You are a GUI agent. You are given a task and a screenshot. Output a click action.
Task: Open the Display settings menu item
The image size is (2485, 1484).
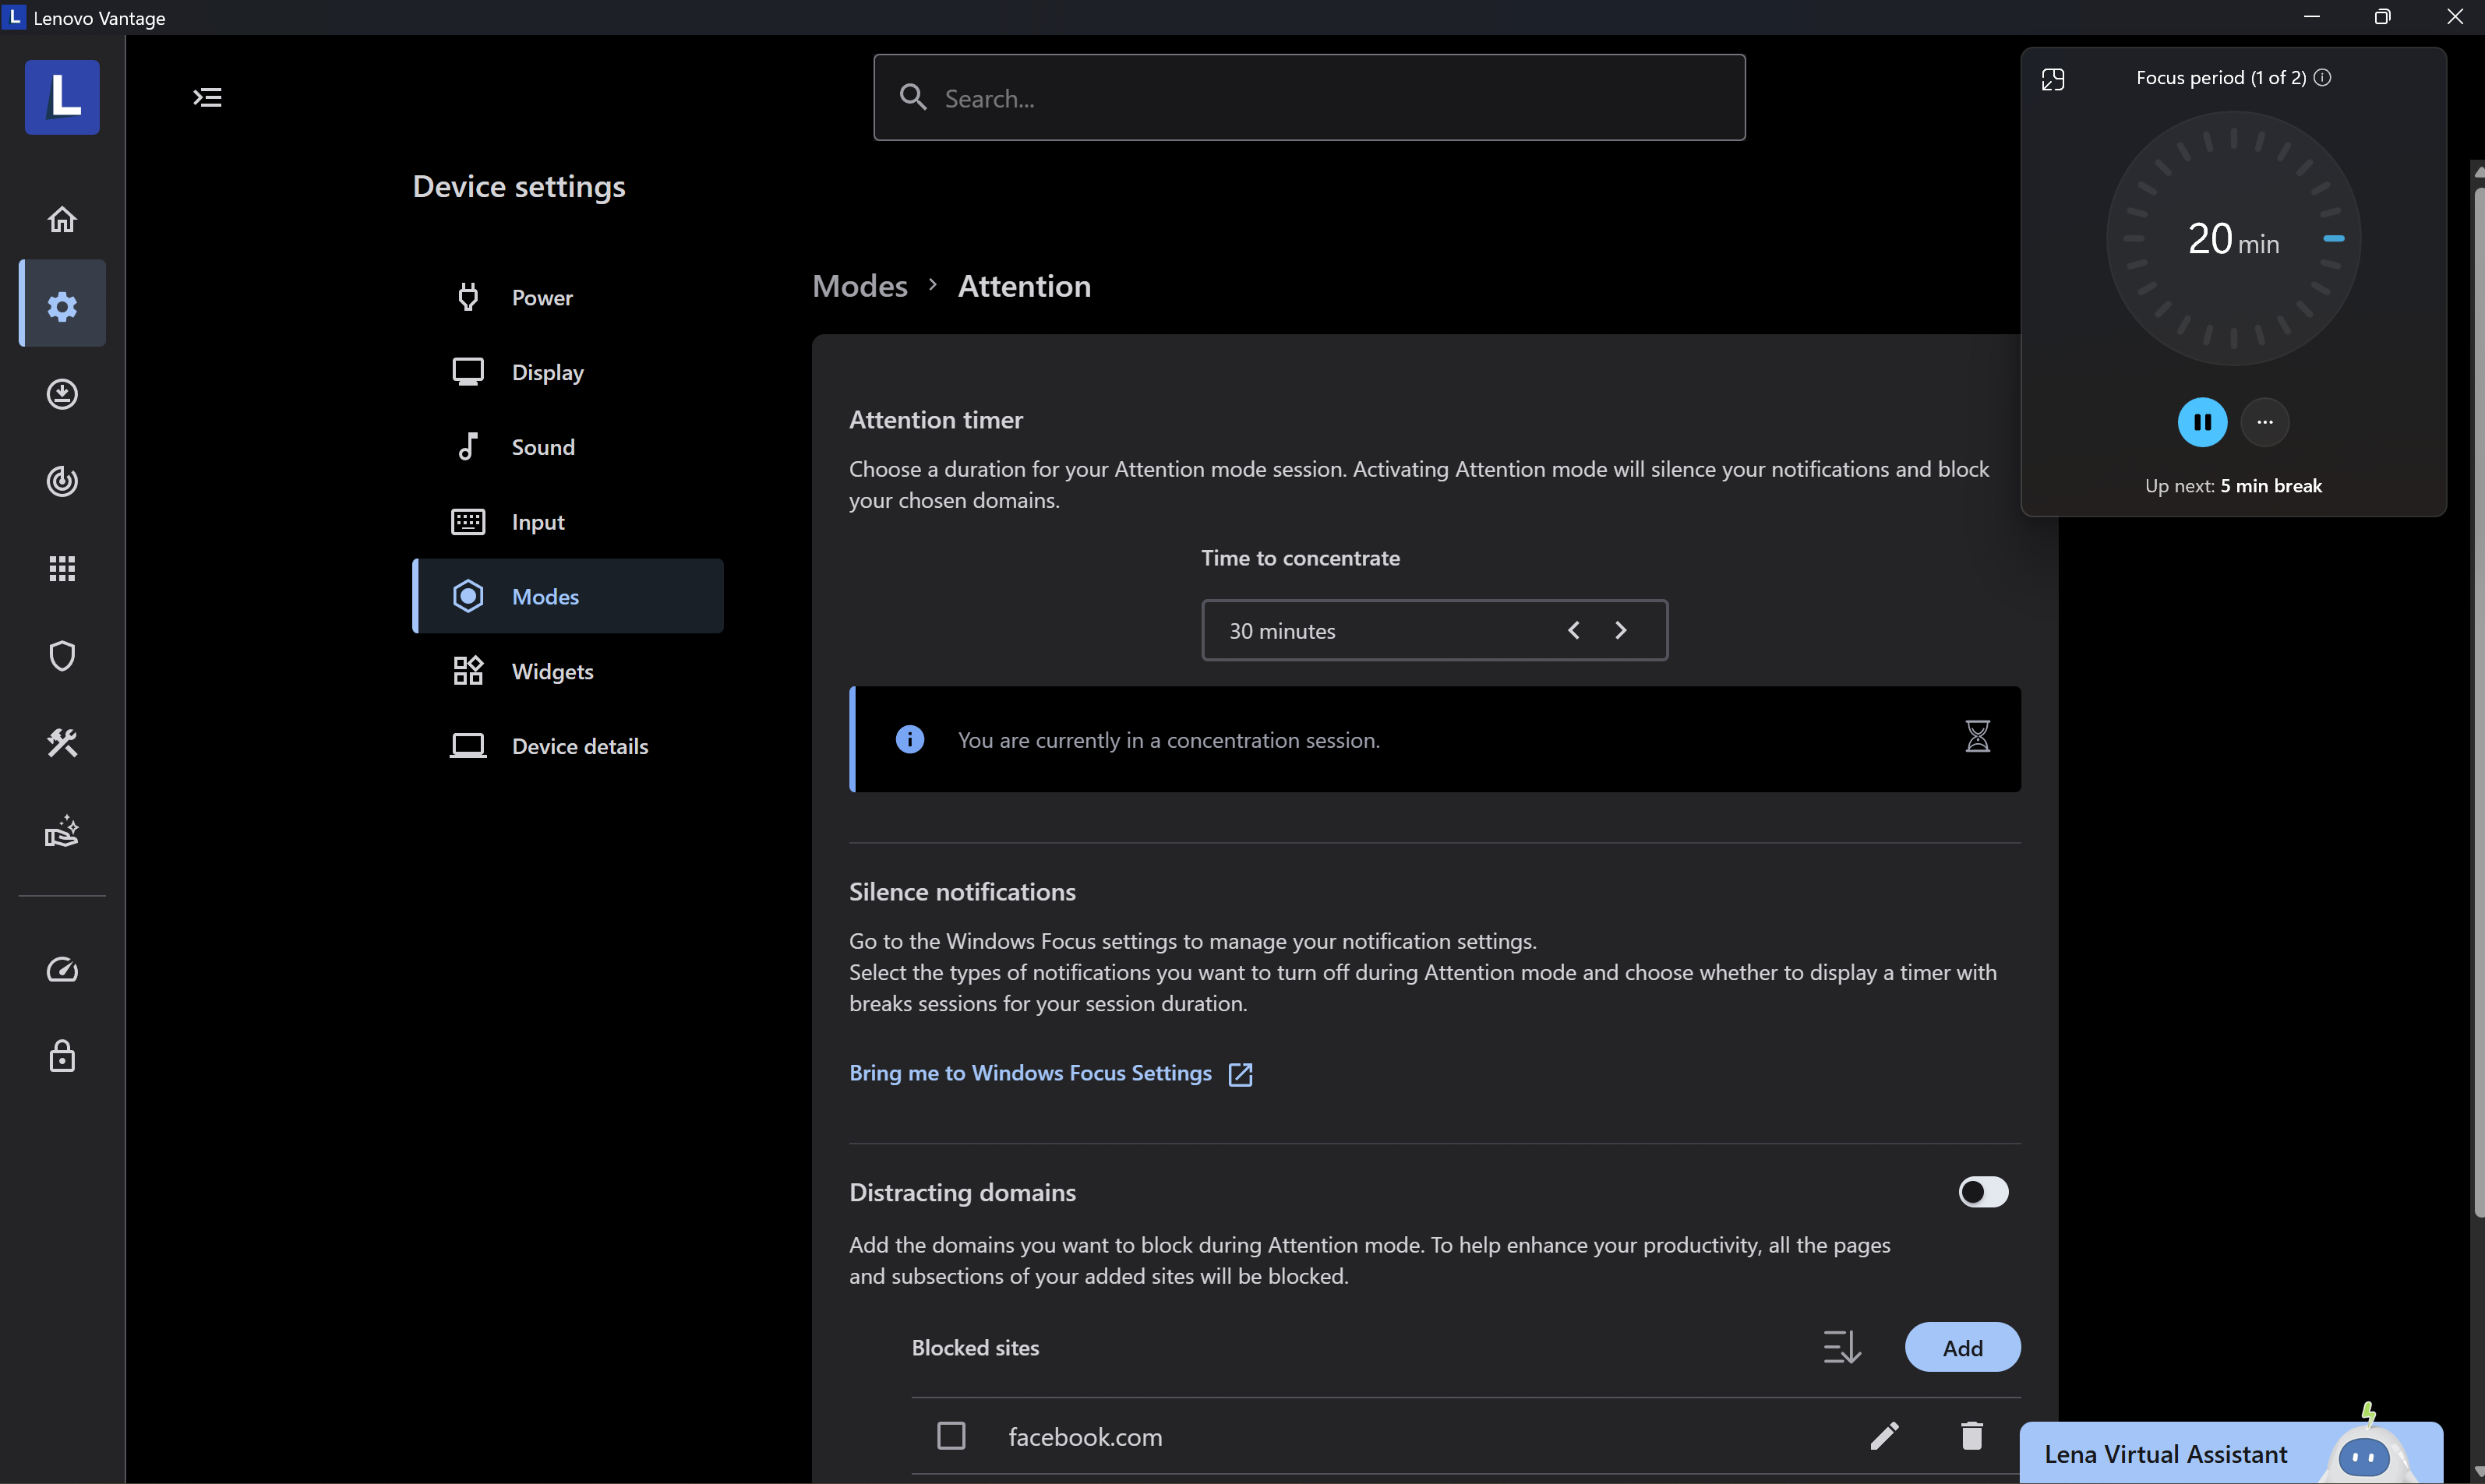click(547, 372)
